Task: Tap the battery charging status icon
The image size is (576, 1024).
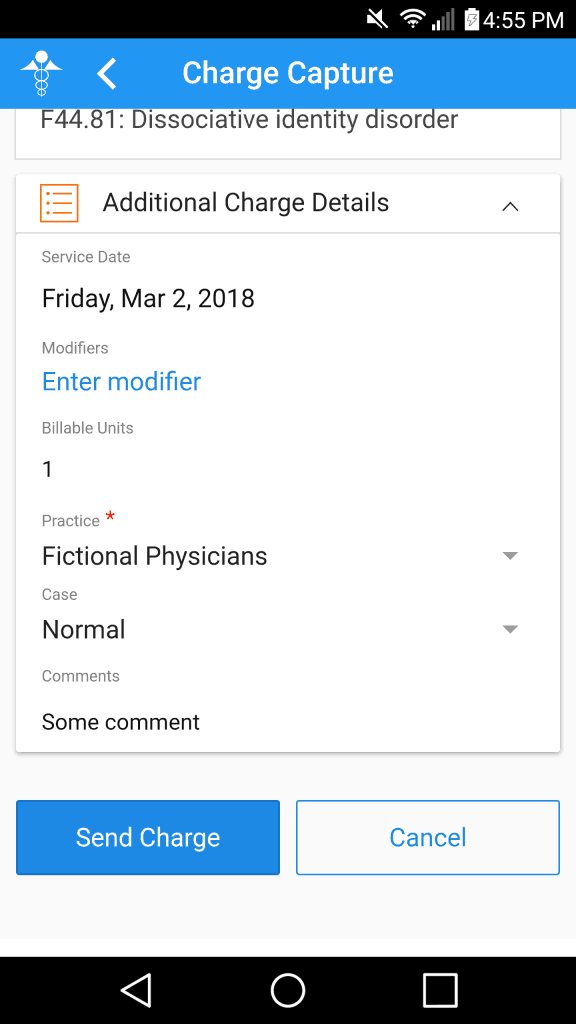Action: coord(471,19)
